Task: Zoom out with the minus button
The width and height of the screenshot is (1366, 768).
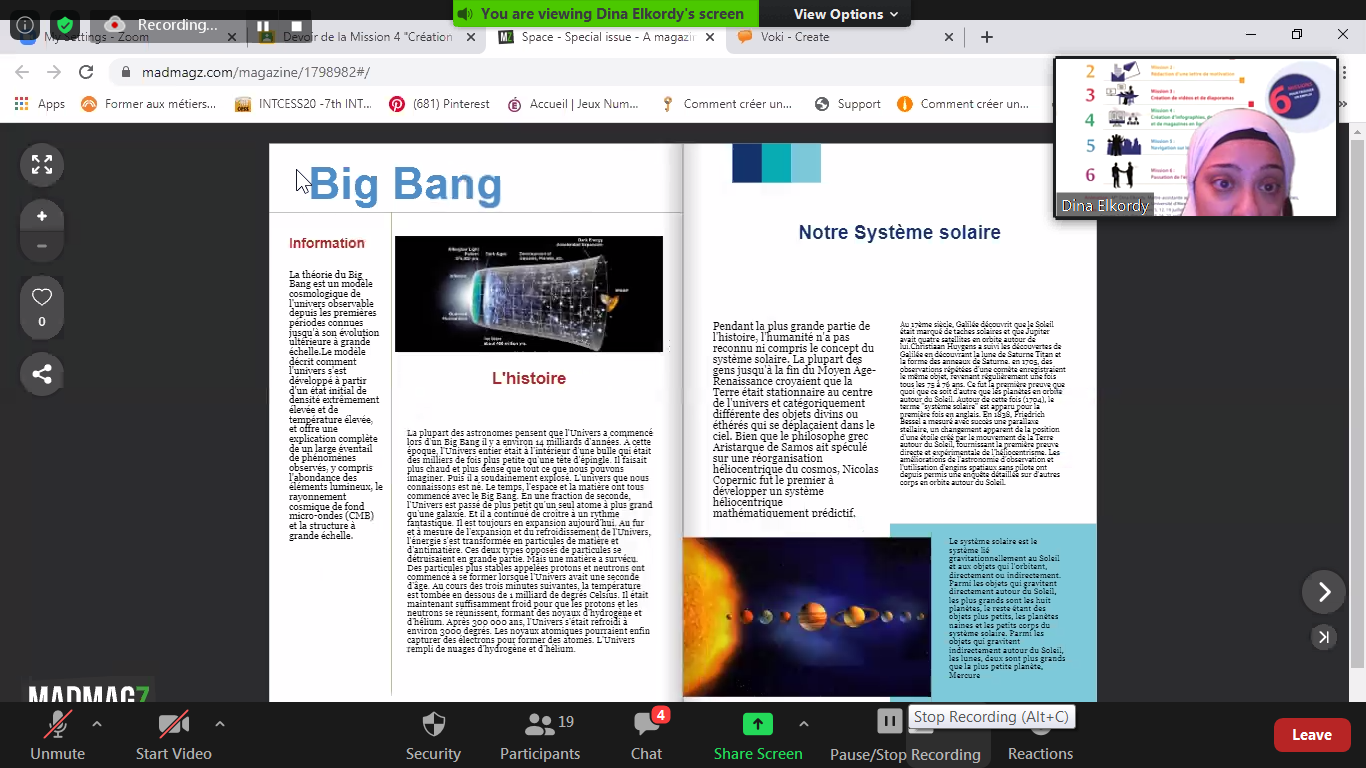Action: (x=42, y=245)
